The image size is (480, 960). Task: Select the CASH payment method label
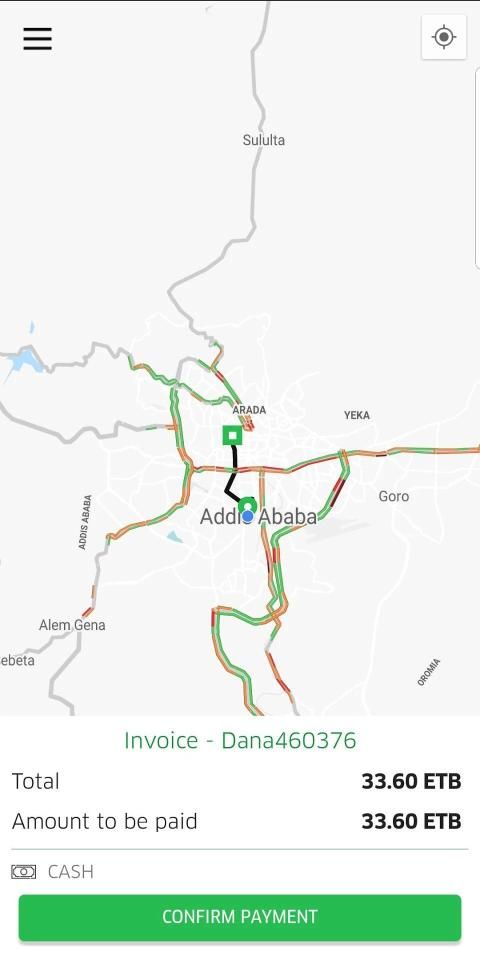pos(71,871)
